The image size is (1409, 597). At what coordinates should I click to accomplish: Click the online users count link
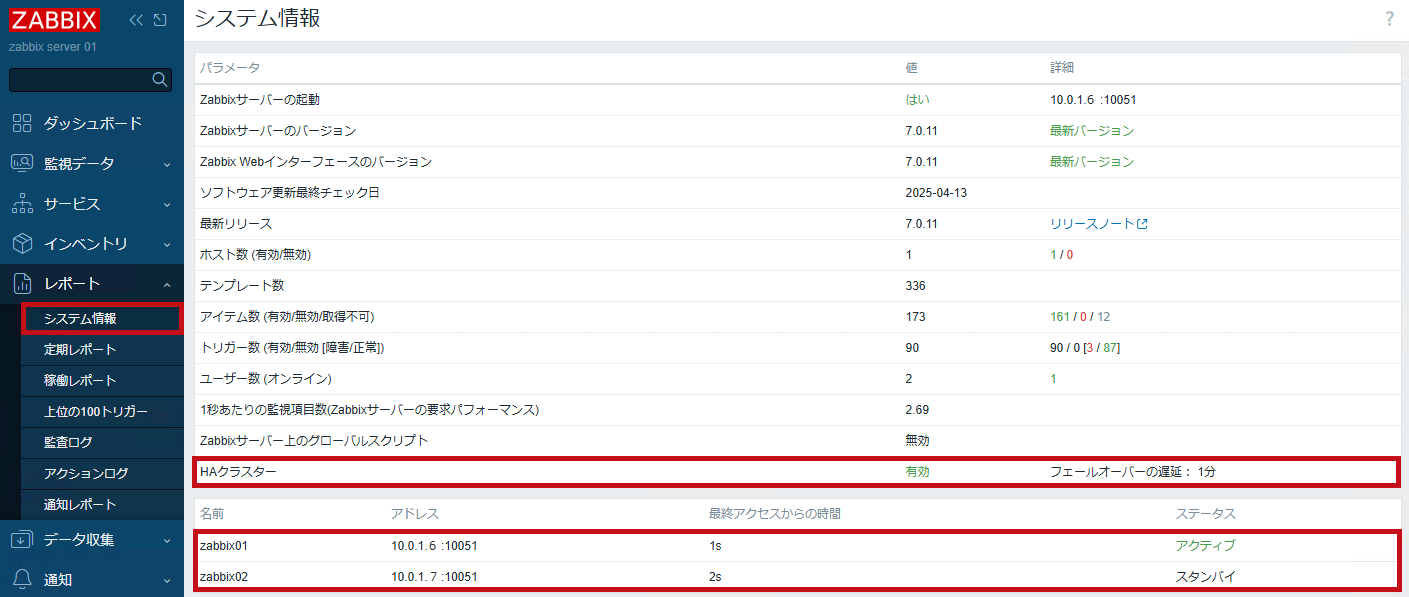[x=1053, y=379]
